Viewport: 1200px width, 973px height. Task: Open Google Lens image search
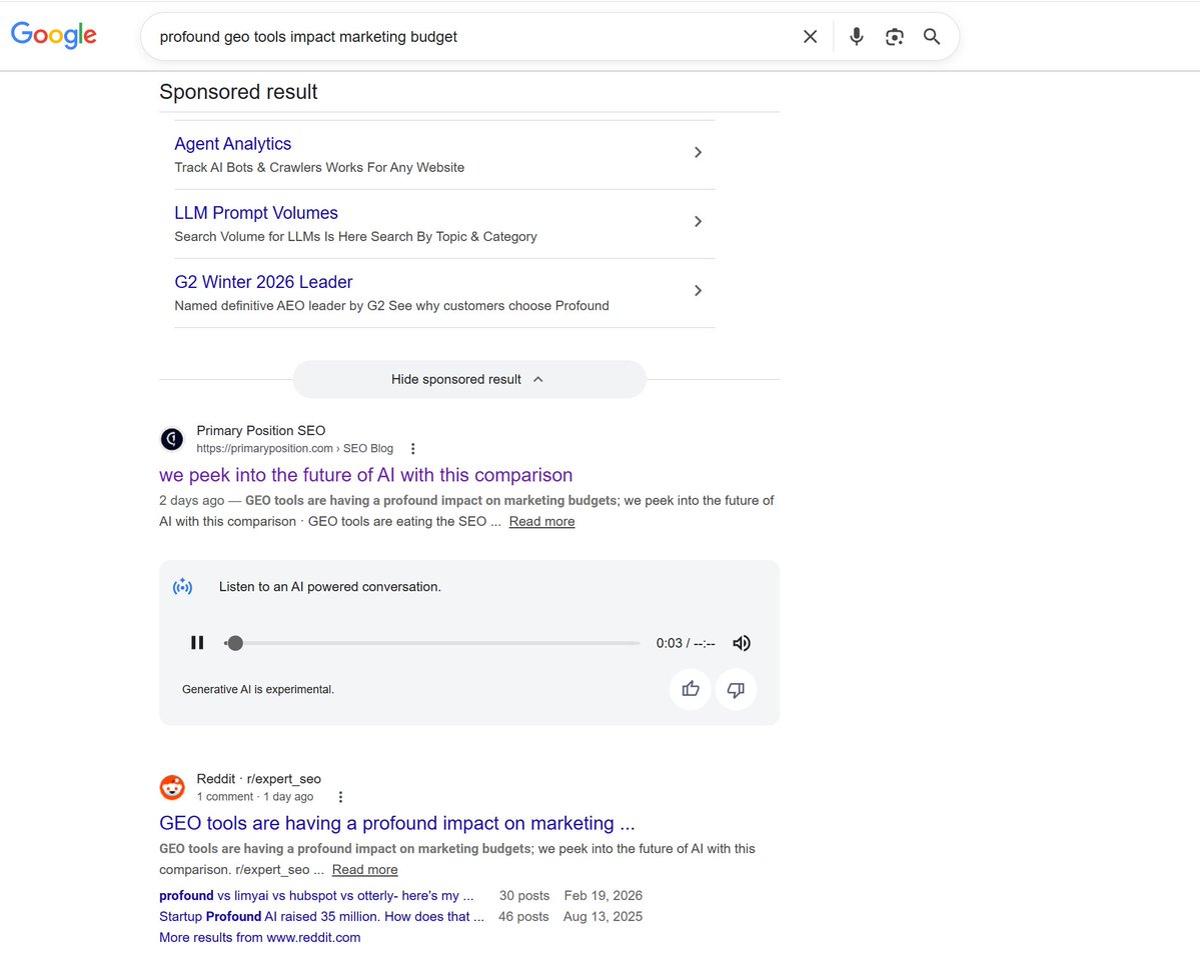pos(894,36)
